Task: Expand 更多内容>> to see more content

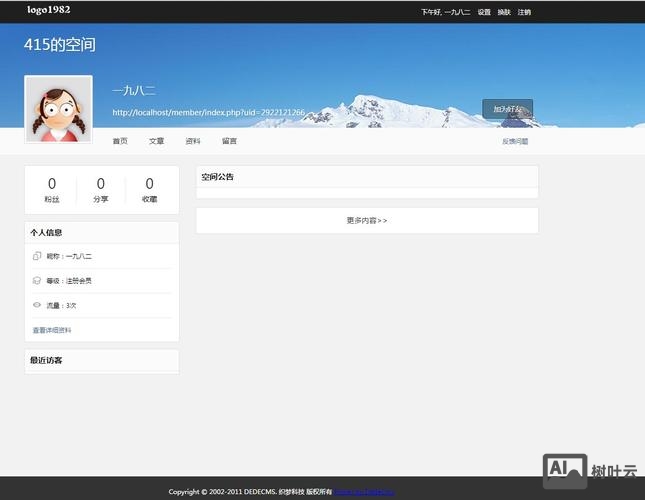Action: tap(367, 220)
